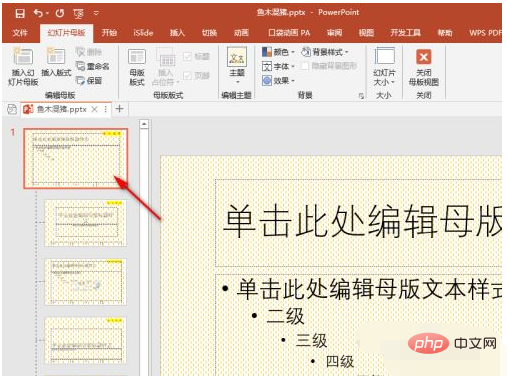507x376 pixels.
Task: Switch to the 开始 tab
Action: click(109, 33)
